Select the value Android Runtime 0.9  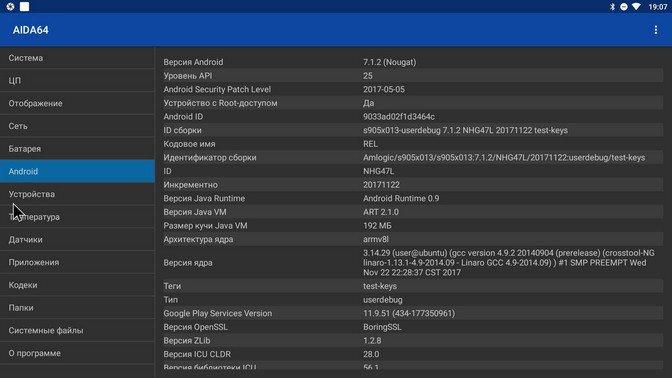pos(401,198)
